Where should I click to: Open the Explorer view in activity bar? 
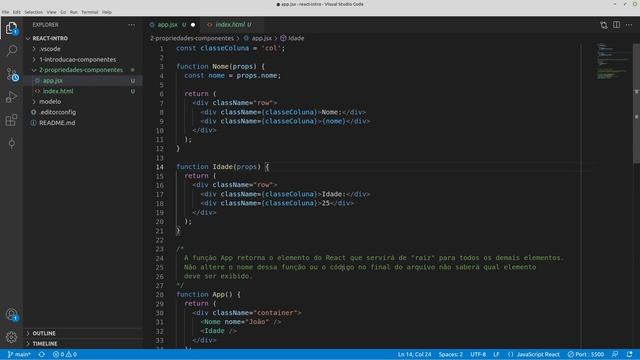[11, 28]
